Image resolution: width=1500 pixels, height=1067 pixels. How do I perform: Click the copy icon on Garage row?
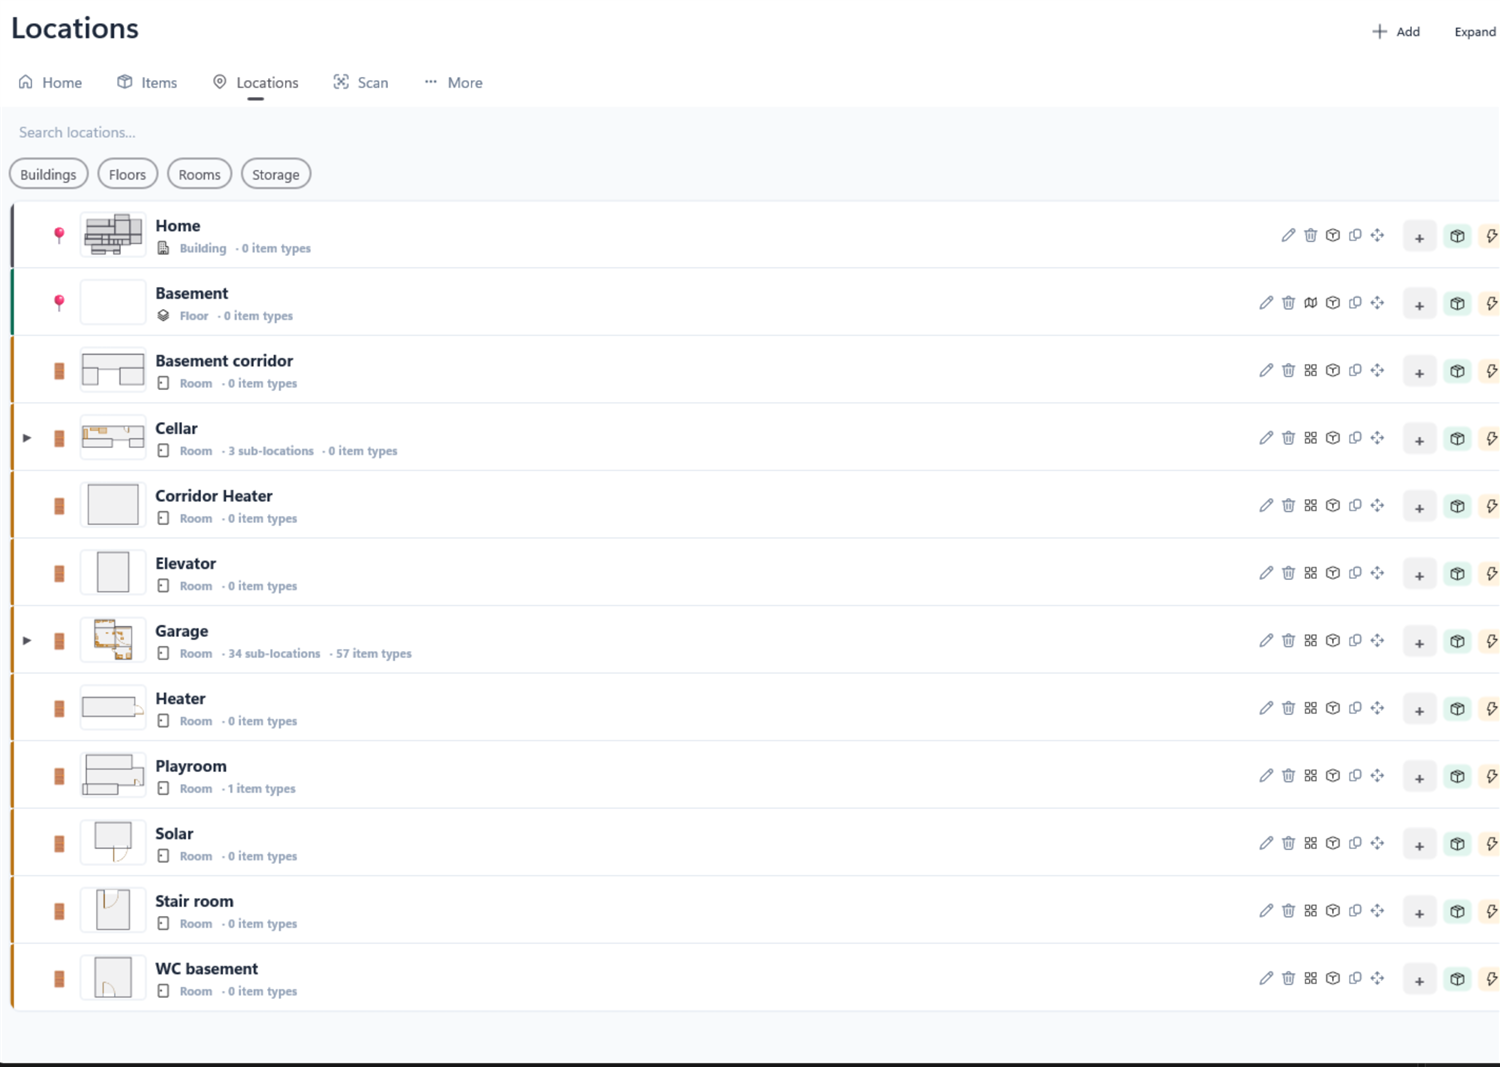(1355, 641)
